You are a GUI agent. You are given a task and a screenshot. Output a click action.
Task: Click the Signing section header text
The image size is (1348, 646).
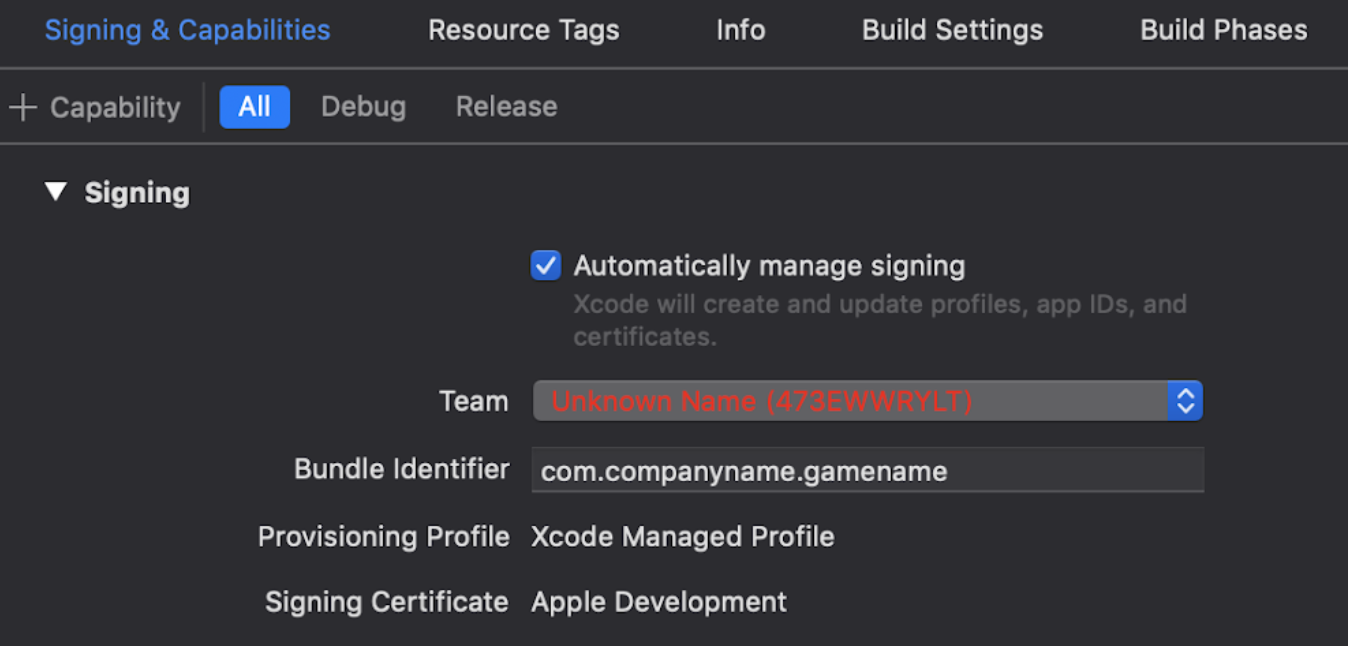pos(137,192)
